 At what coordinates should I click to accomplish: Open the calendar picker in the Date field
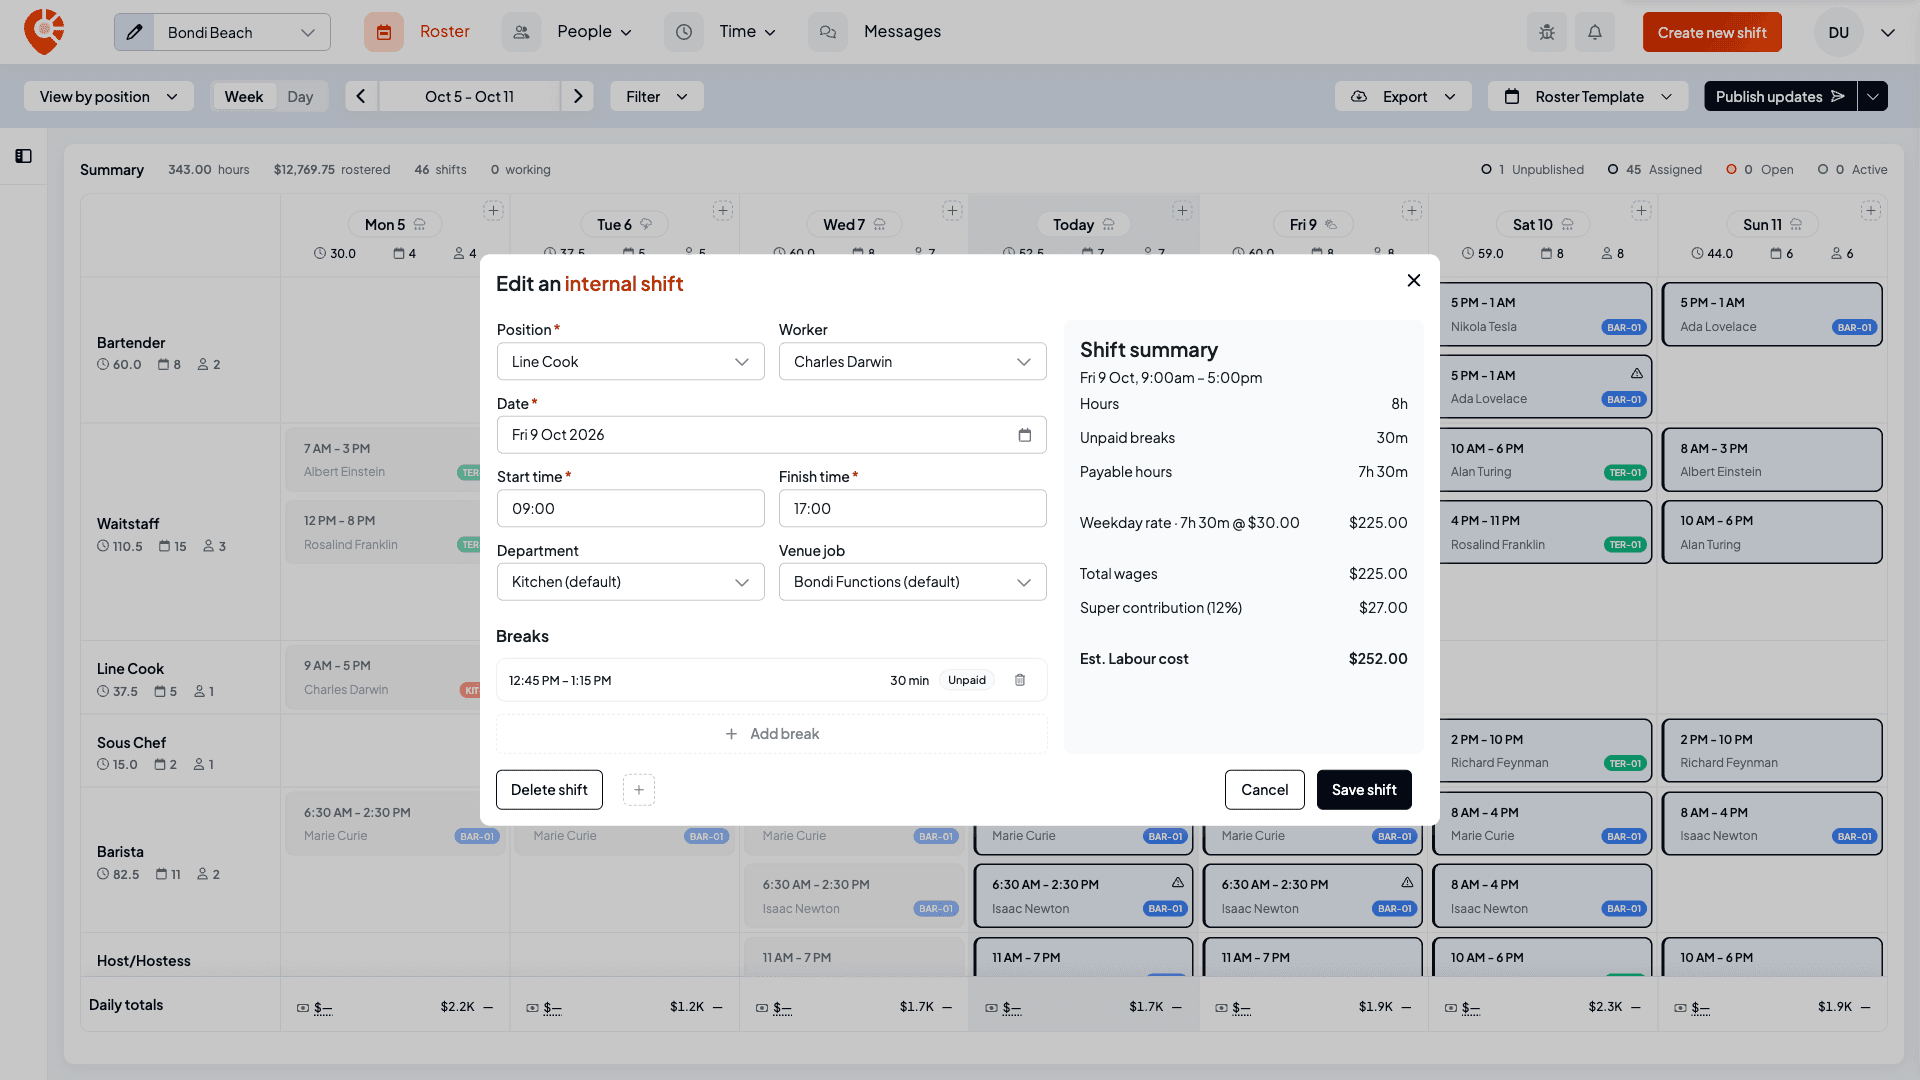pyautogui.click(x=1025, y=435)
